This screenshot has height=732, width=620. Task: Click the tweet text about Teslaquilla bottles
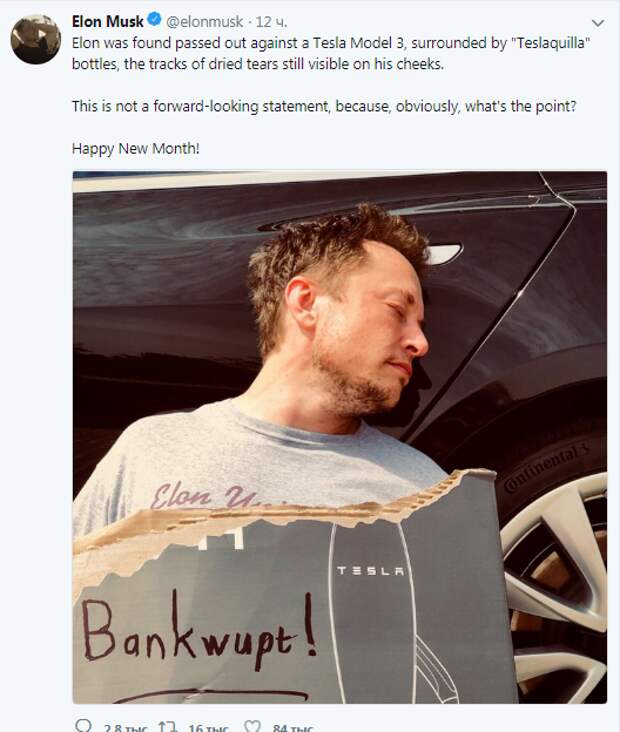point(331,53)
